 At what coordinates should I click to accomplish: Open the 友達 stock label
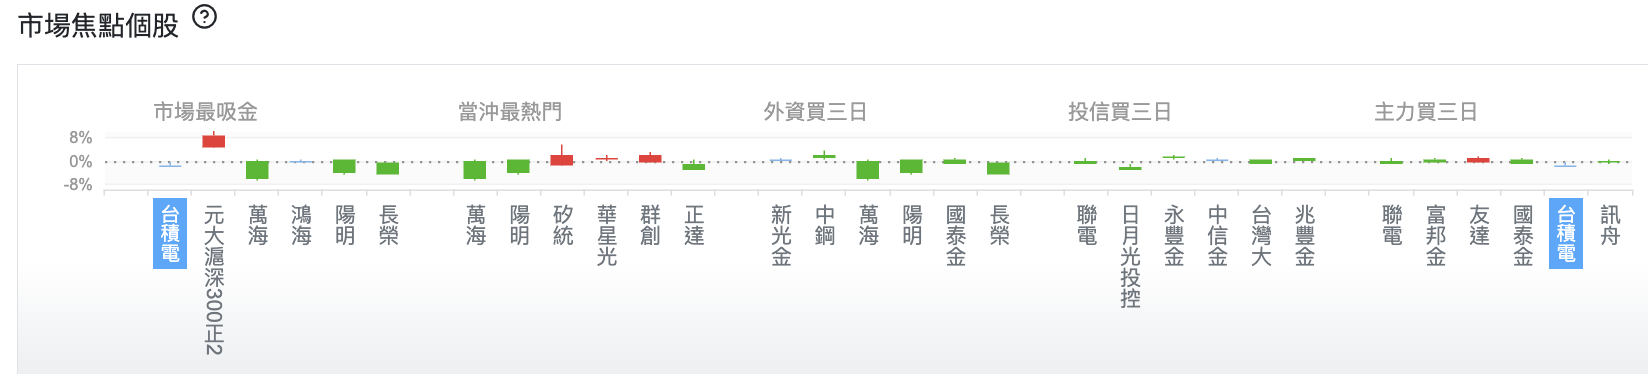pos(1479,225)
